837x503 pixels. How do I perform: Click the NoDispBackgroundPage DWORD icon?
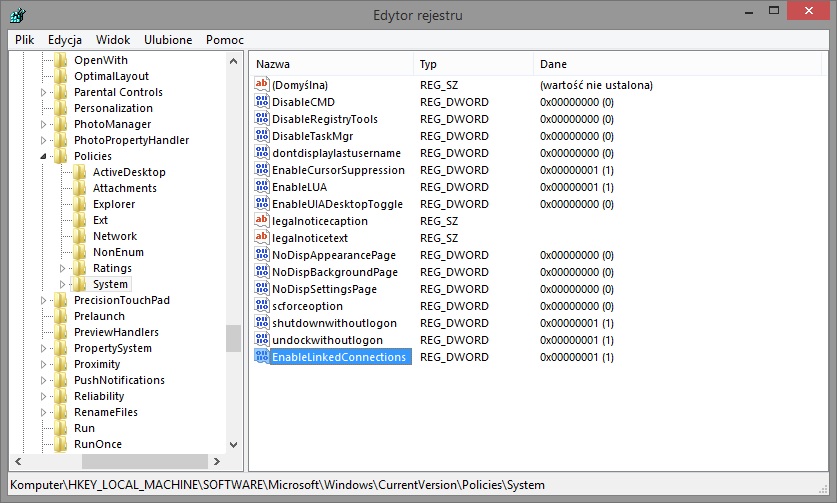(262, 272)
